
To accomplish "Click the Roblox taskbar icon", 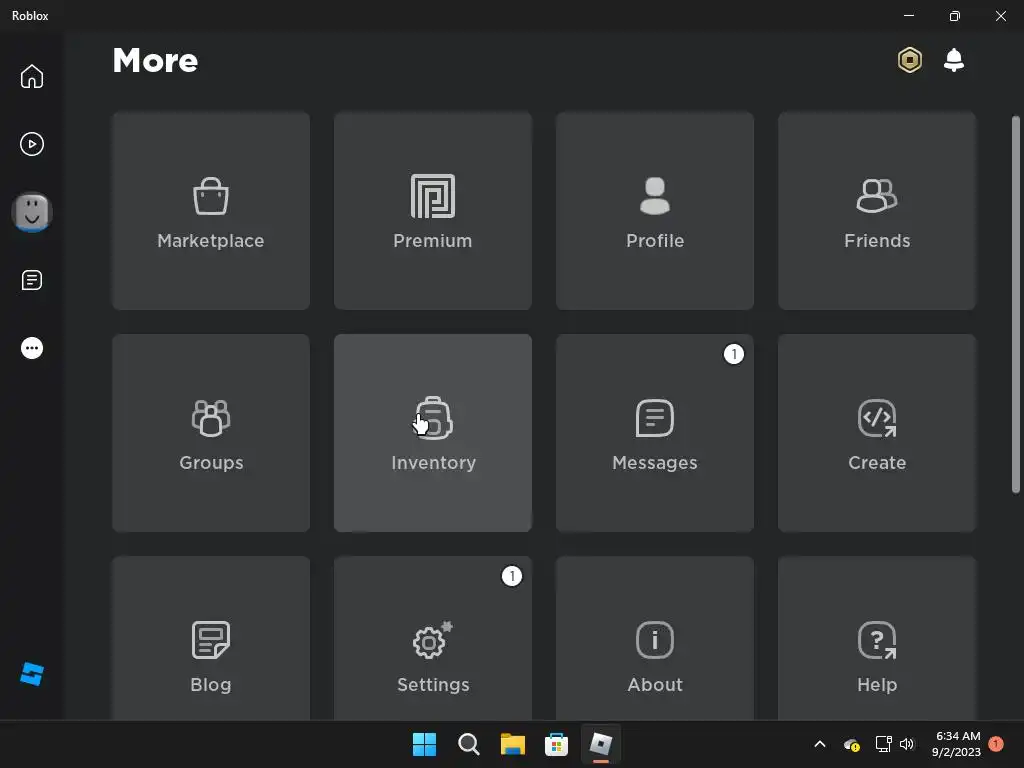I will point(601,744).
